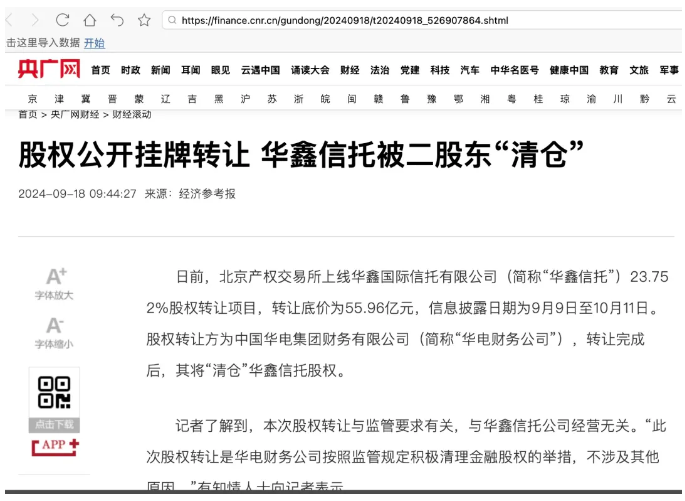Screen dimensions: 685x501
Task: Open the 中华名医号 nav item
Action: click(x=515, y=70)
